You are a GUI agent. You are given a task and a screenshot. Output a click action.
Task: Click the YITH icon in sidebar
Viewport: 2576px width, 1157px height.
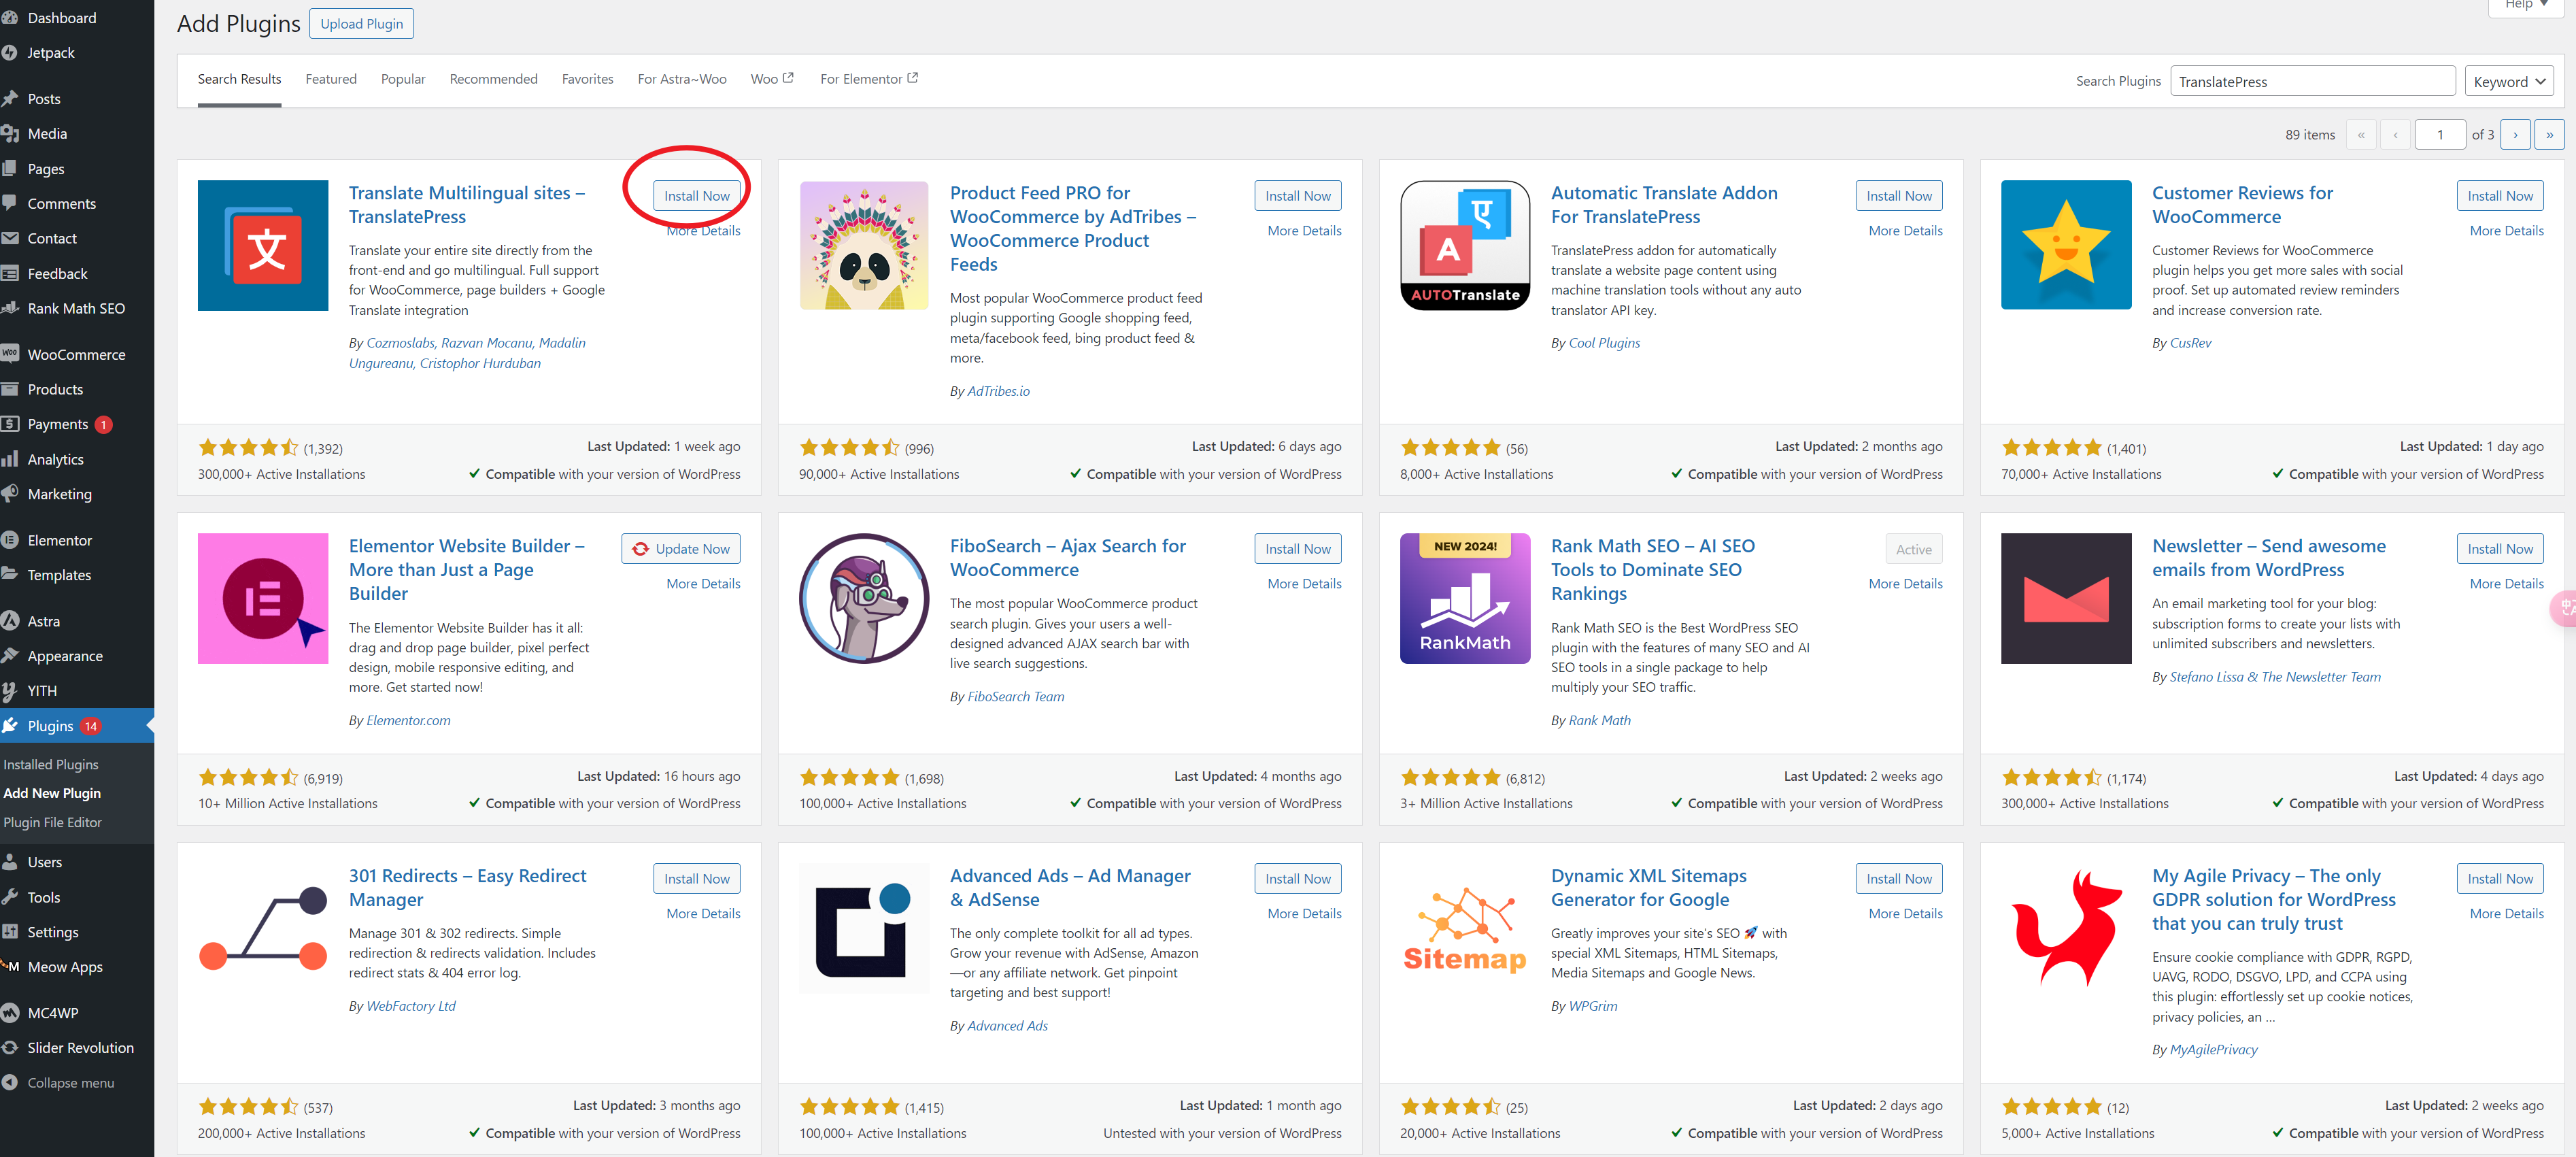15,690
